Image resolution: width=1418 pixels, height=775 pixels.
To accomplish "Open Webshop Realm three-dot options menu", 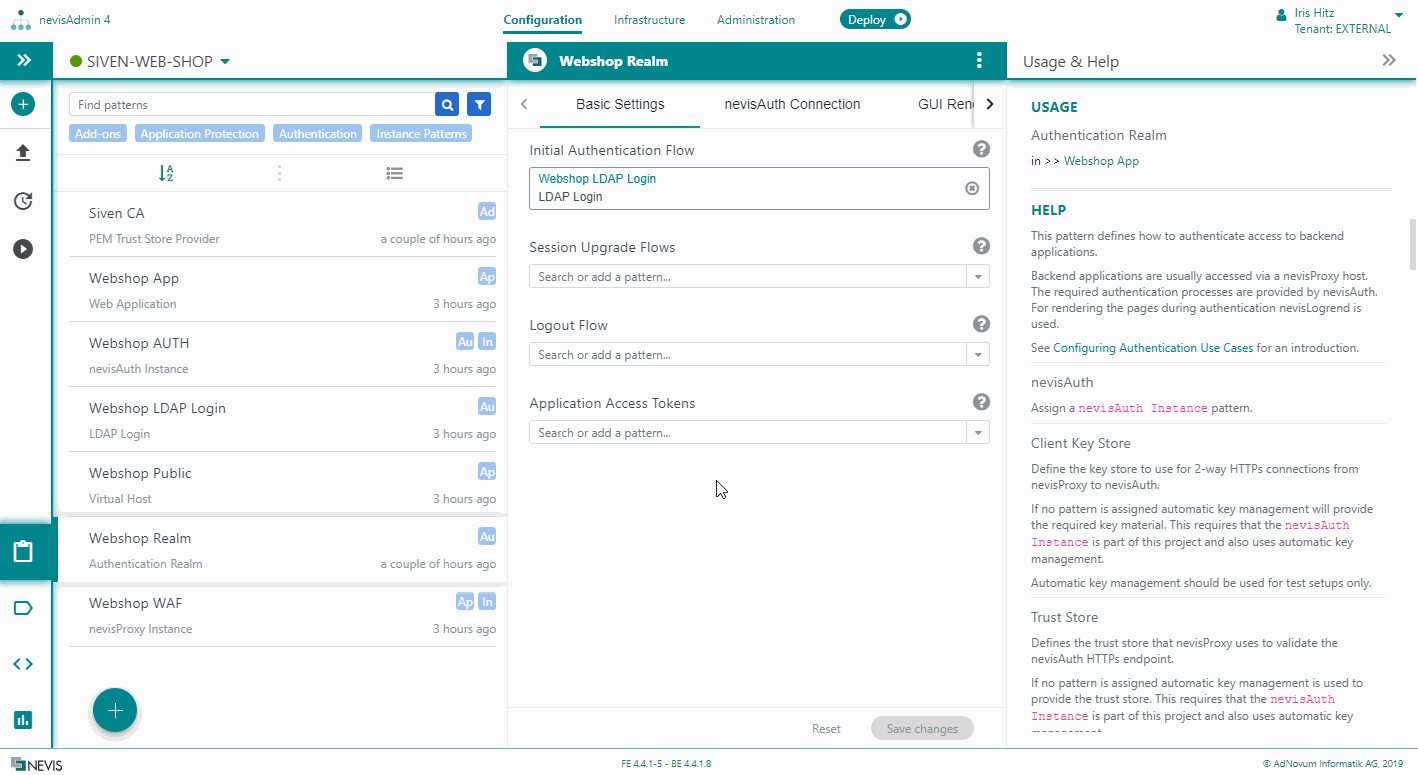I will coord(979,61).
